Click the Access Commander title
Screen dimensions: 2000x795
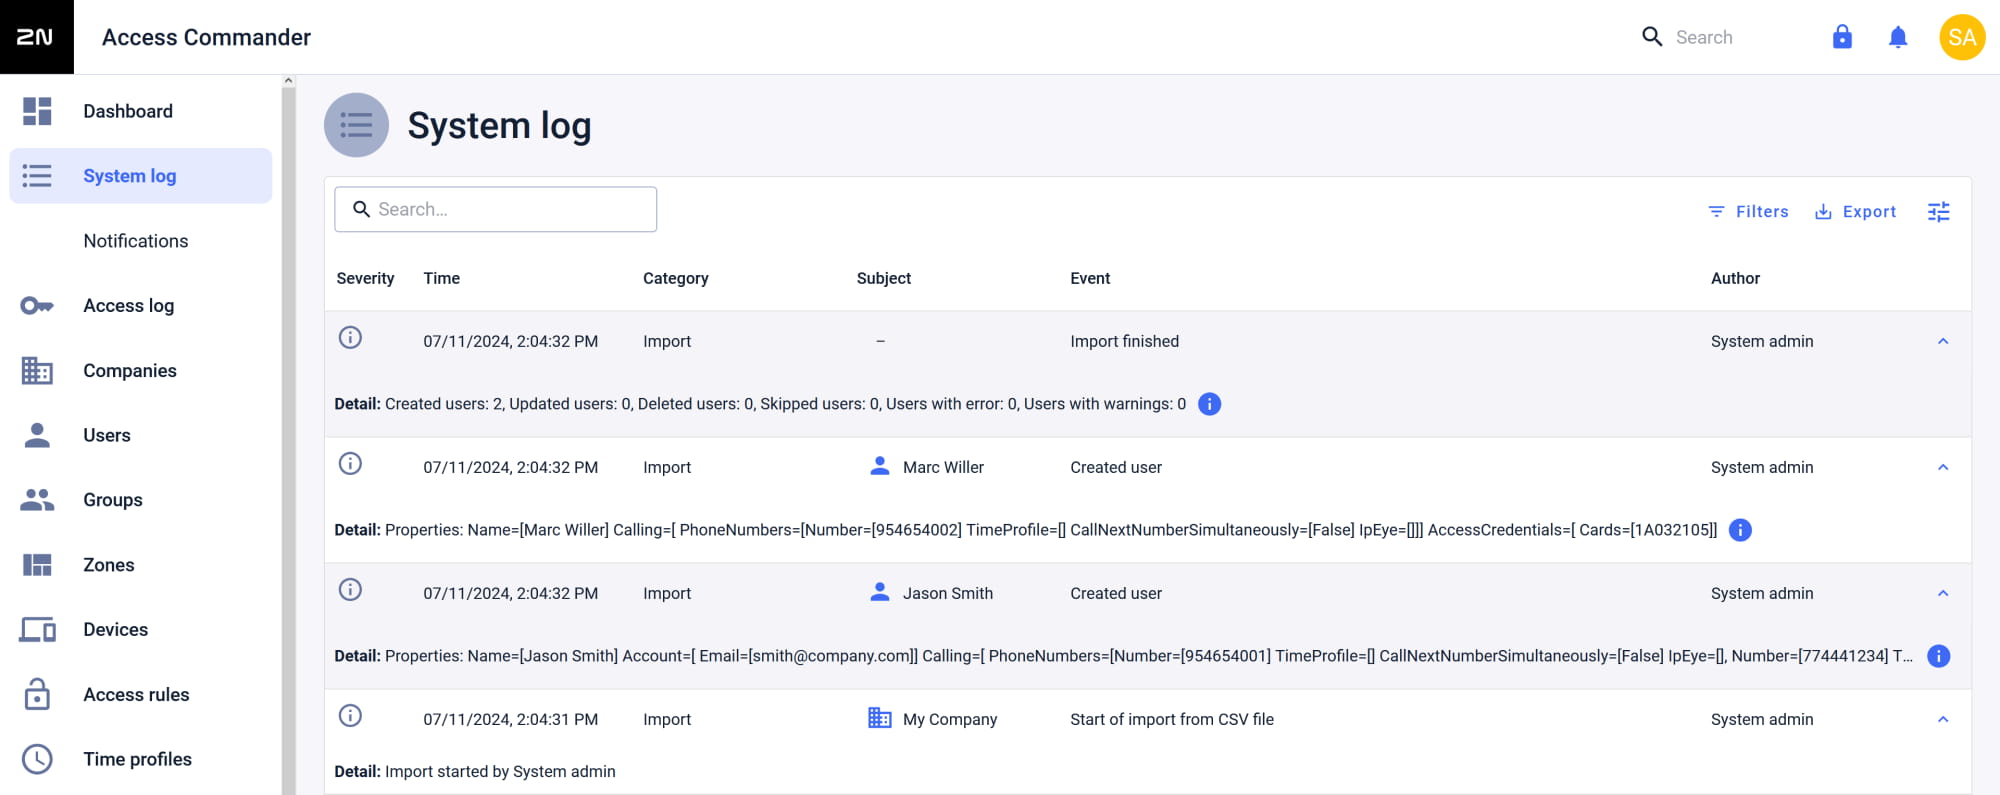coord(206,37)
